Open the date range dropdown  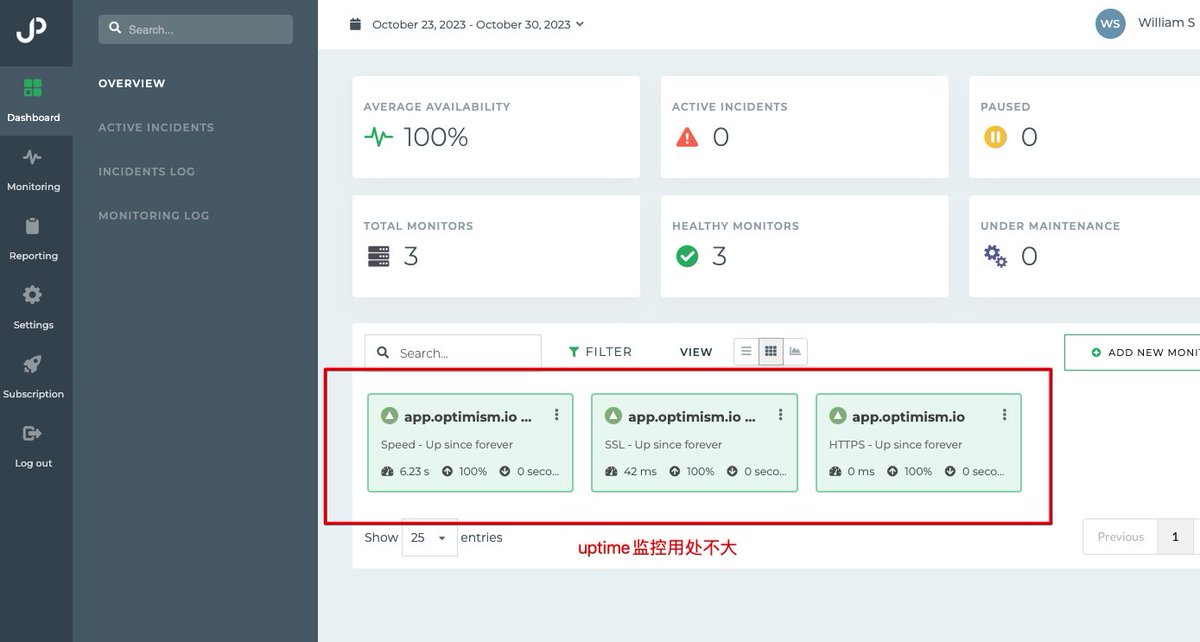pos(478,24)
